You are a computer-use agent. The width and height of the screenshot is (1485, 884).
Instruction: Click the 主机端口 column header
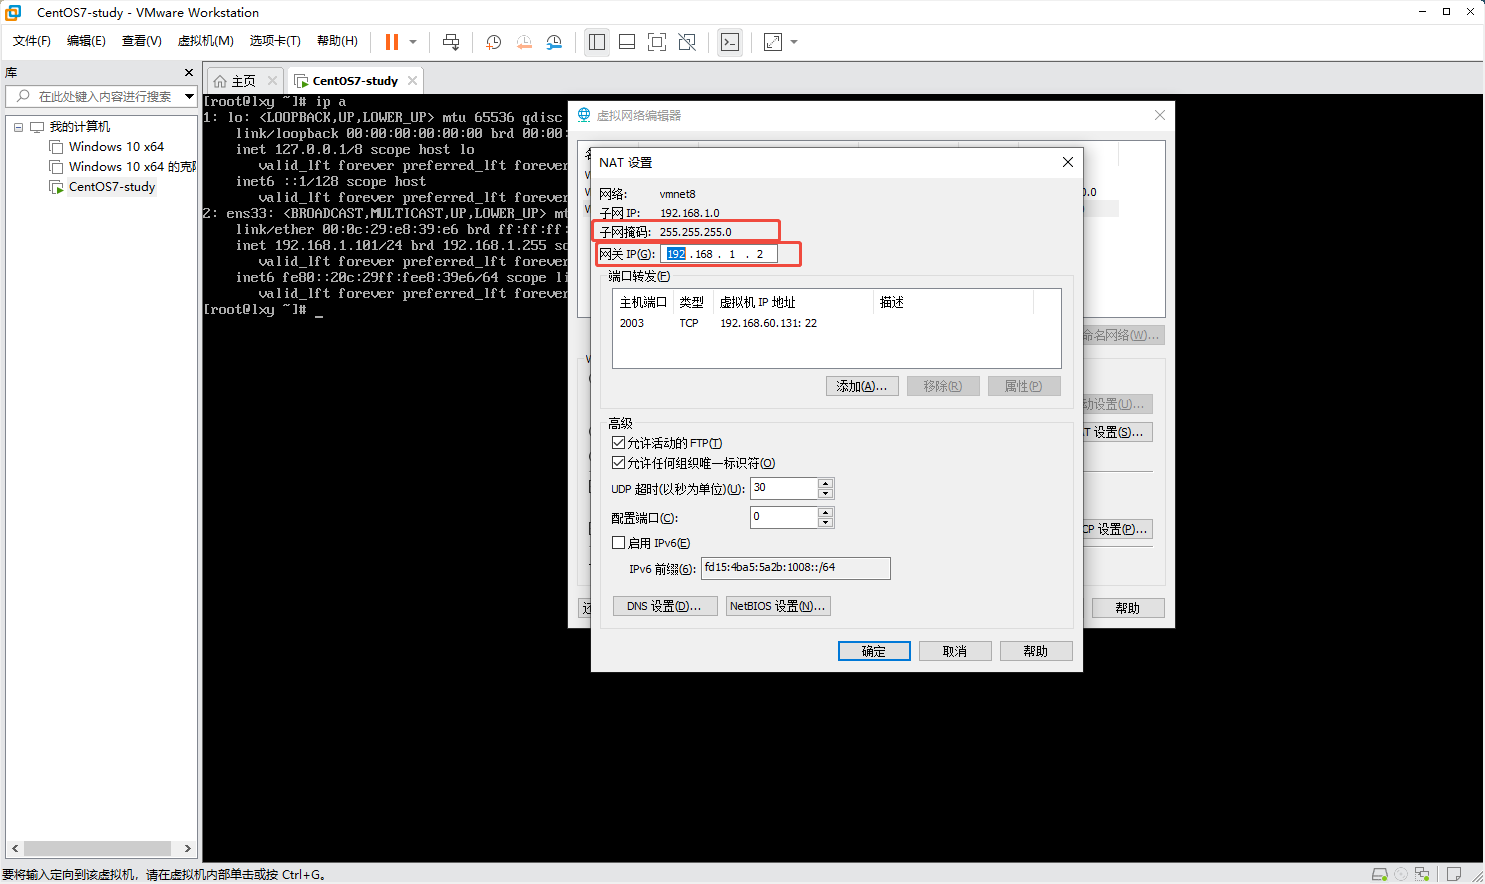click(643, 302)
